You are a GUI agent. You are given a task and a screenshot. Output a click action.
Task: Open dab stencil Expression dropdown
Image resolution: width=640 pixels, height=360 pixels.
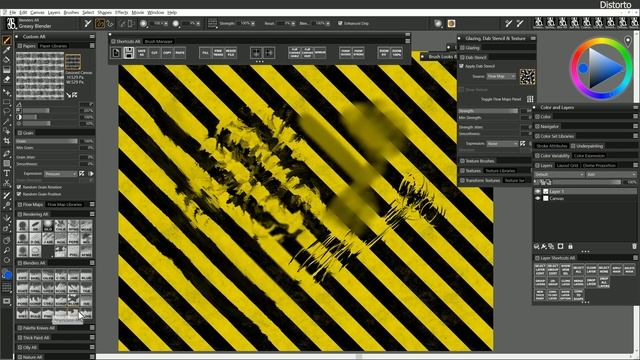[x=502, y=144]
